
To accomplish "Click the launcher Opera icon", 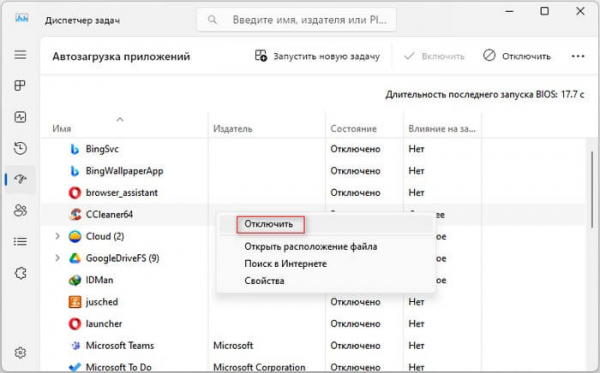I will (x=75, y=324).
